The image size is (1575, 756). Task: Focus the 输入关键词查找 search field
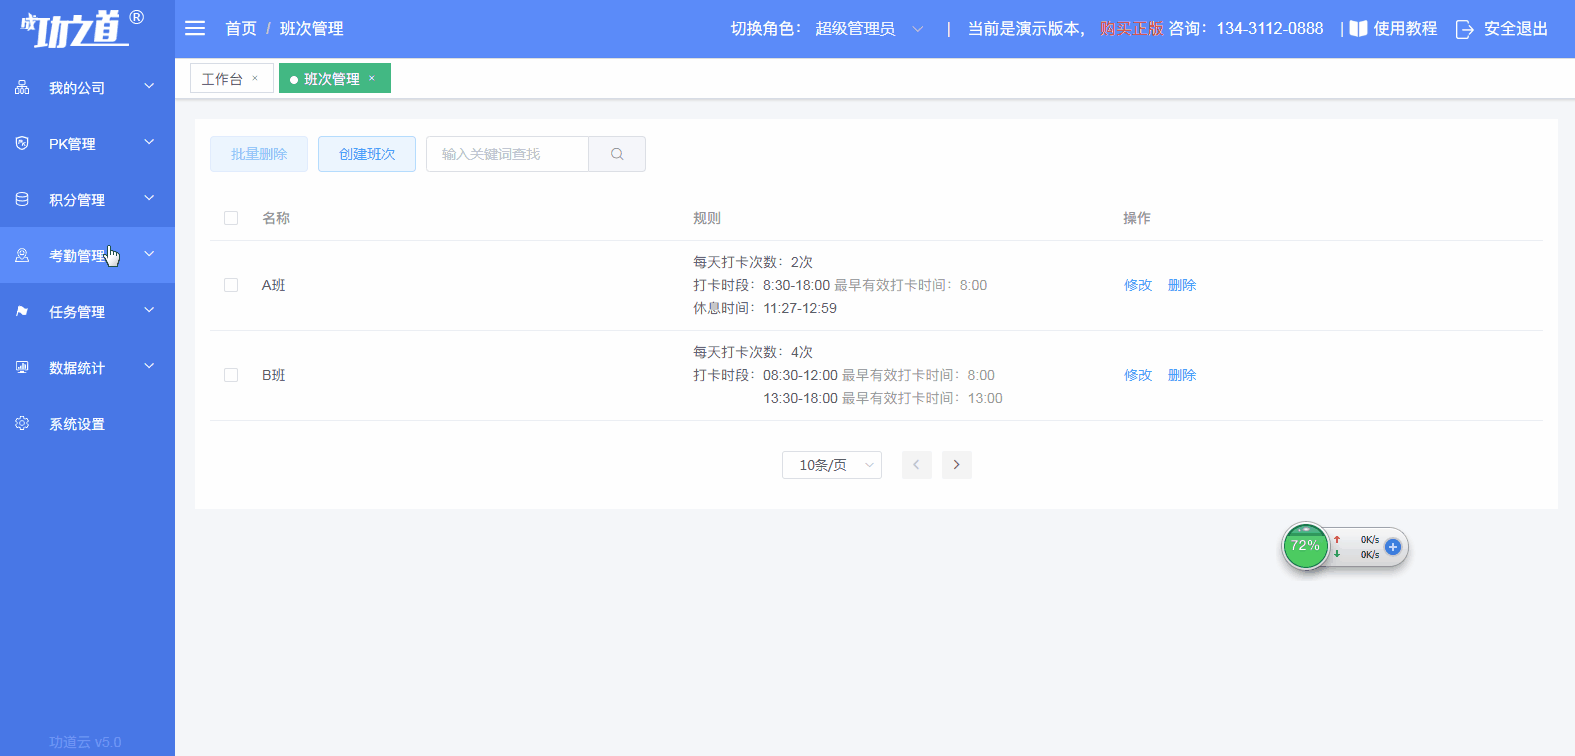tap(507, 154)
